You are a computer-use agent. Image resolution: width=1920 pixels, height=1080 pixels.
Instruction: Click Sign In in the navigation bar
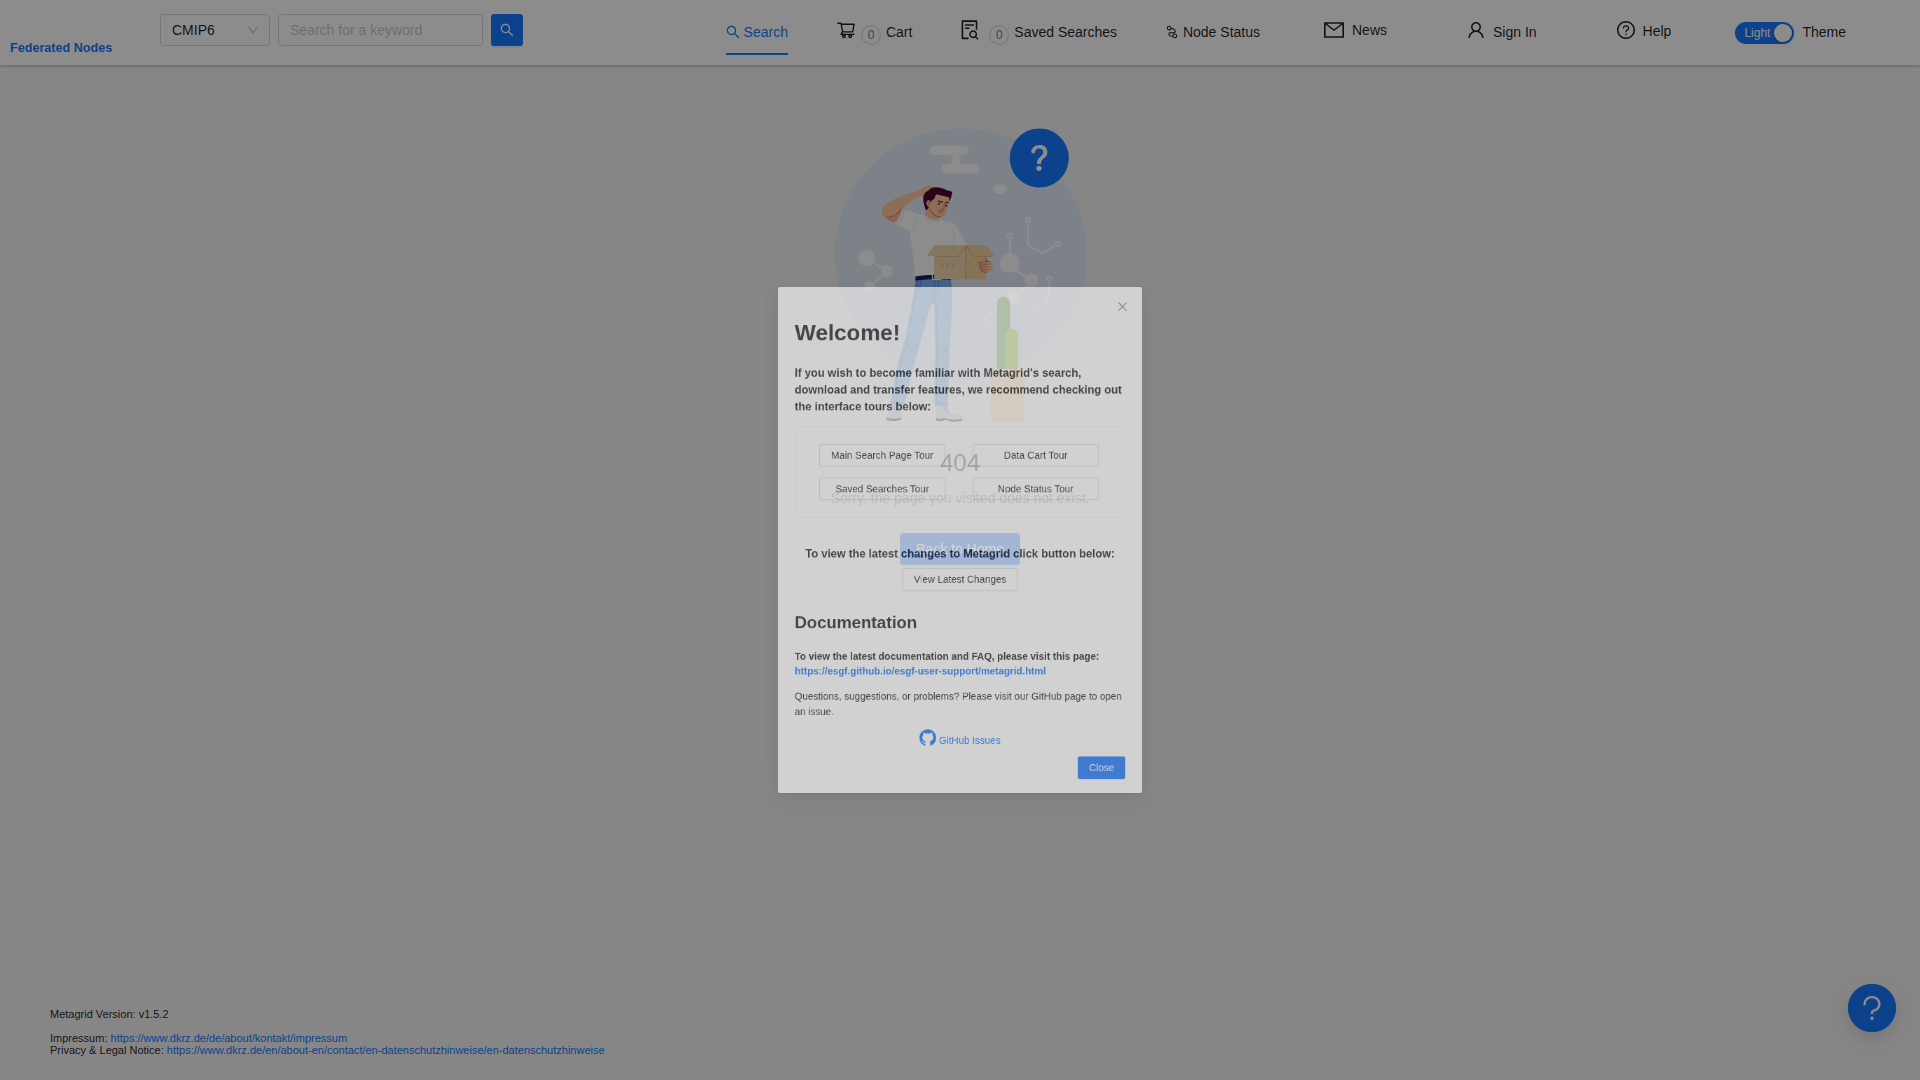[1502, 32]
